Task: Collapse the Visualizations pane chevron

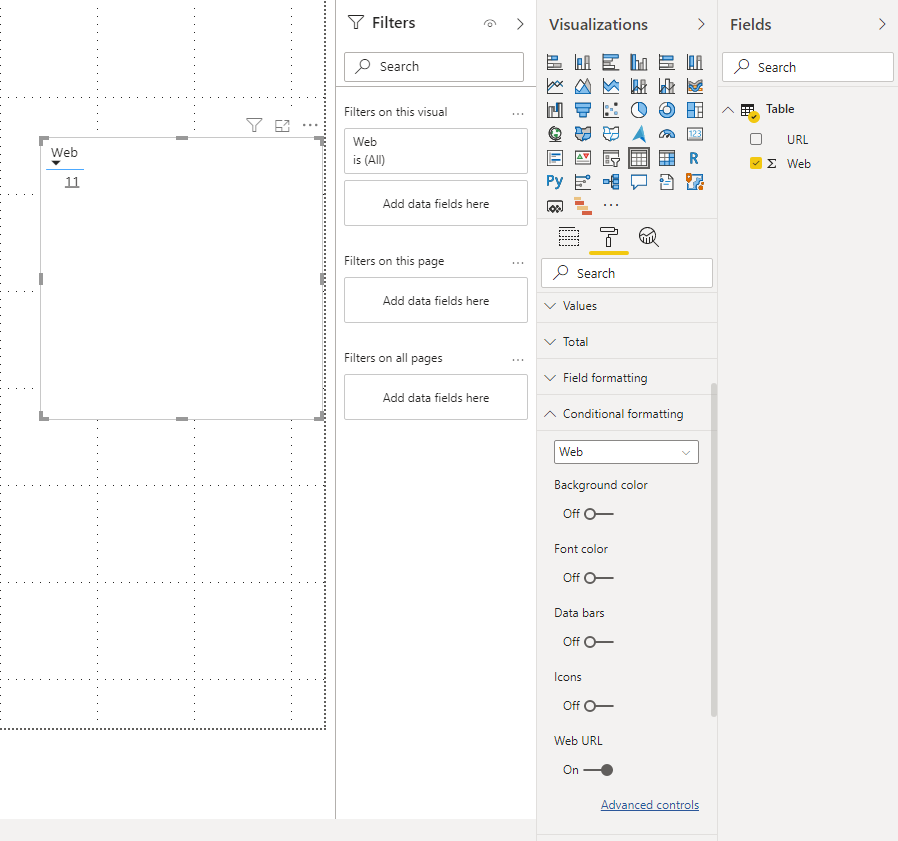Action: [701, 24]
